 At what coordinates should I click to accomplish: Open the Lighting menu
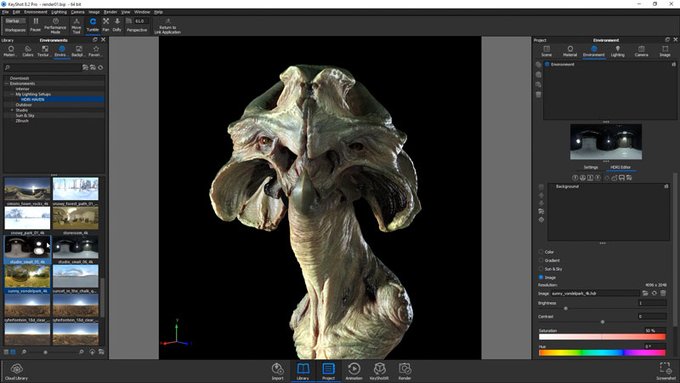[59, 12]
